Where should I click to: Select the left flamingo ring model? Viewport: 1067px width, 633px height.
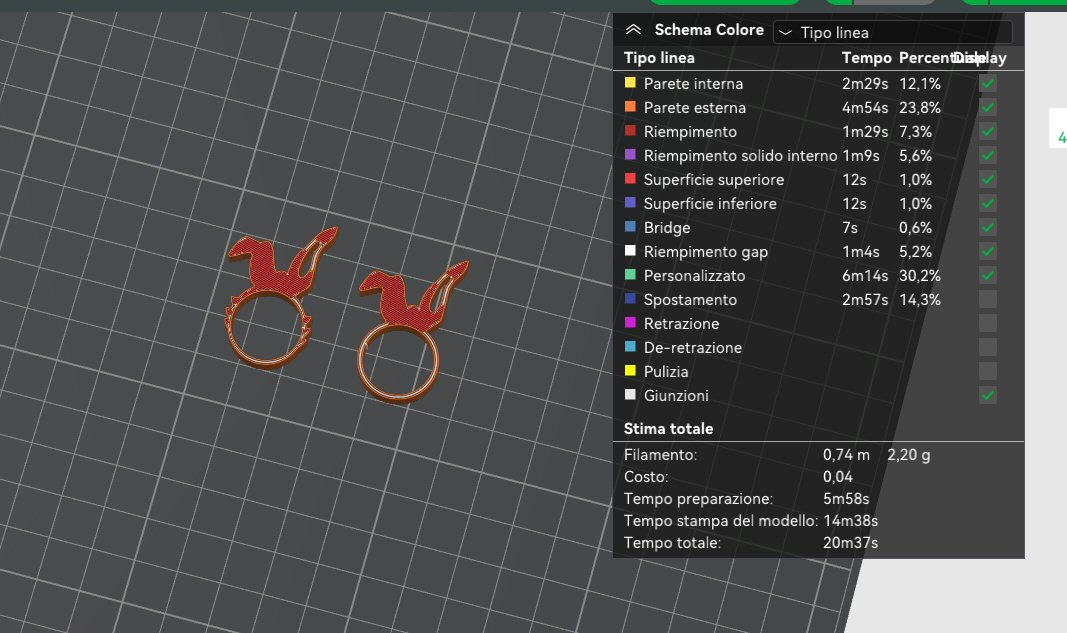tap(280, 296)
